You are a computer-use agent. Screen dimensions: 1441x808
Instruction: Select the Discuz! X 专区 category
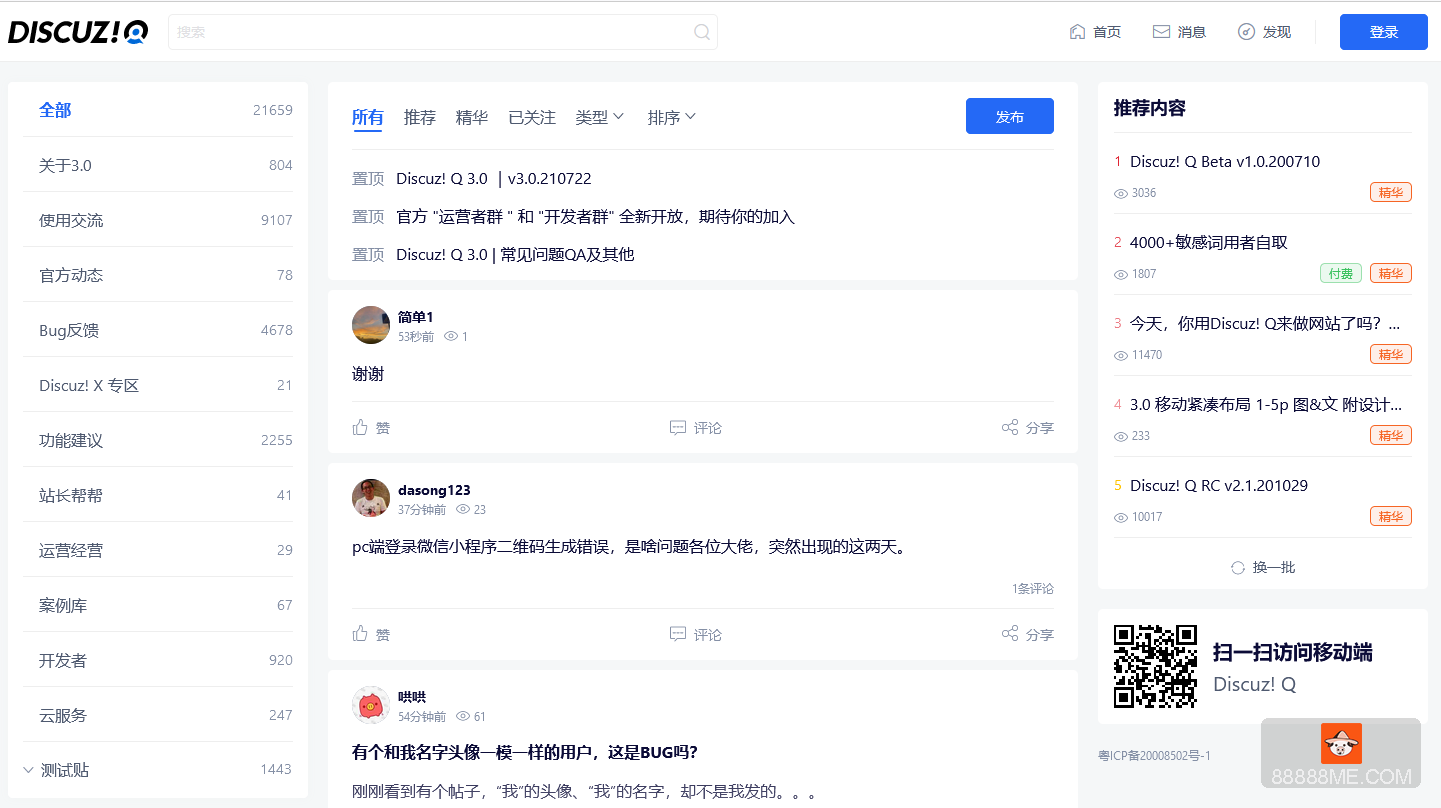point(158,385)
